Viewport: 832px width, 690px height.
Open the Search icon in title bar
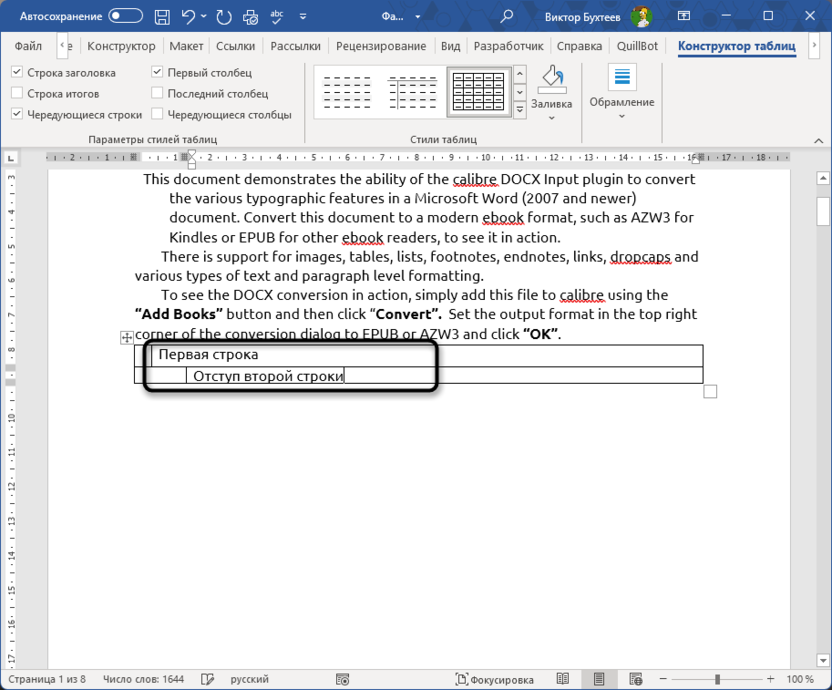(x=506, y=16)
